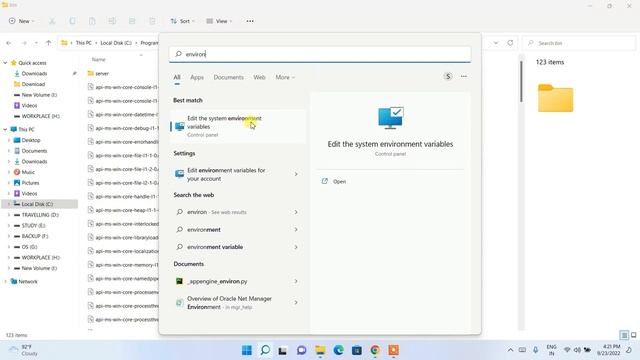
Task: Click the Delete icon in Explorer toolbar
Action: tap(152, 21)
